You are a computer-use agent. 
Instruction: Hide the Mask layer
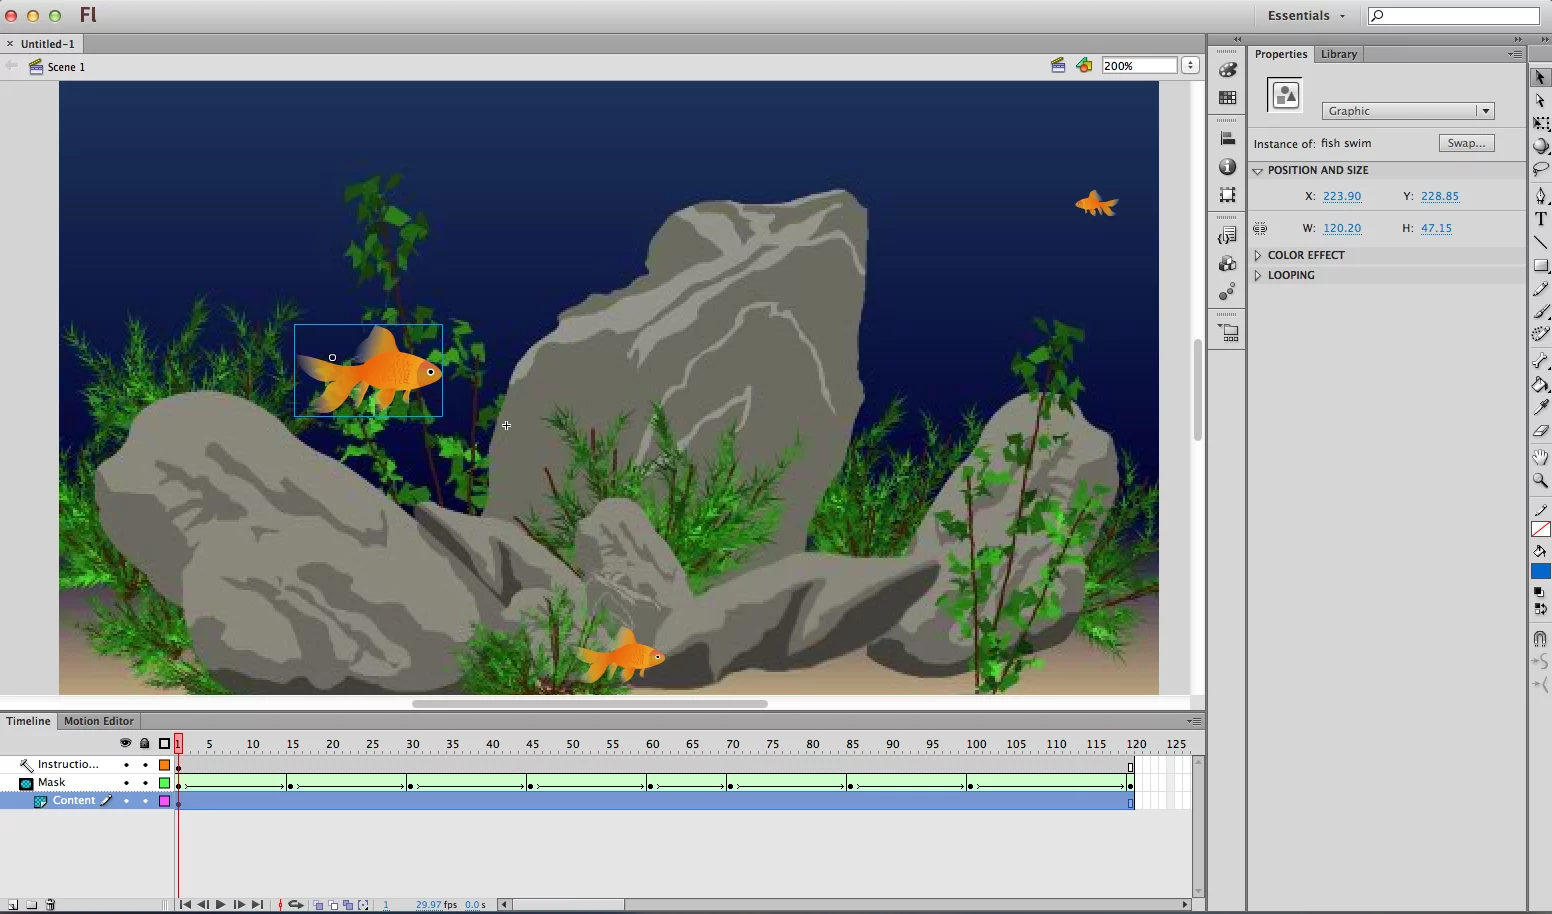126,782
